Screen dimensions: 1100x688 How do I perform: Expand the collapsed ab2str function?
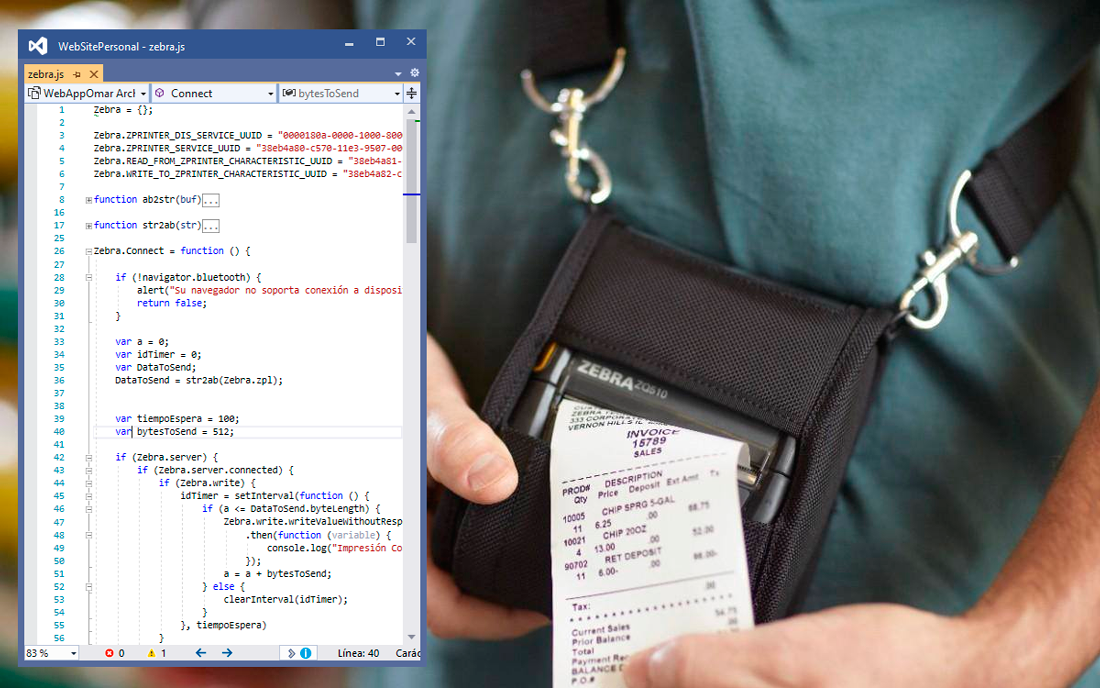coord(89,200)
